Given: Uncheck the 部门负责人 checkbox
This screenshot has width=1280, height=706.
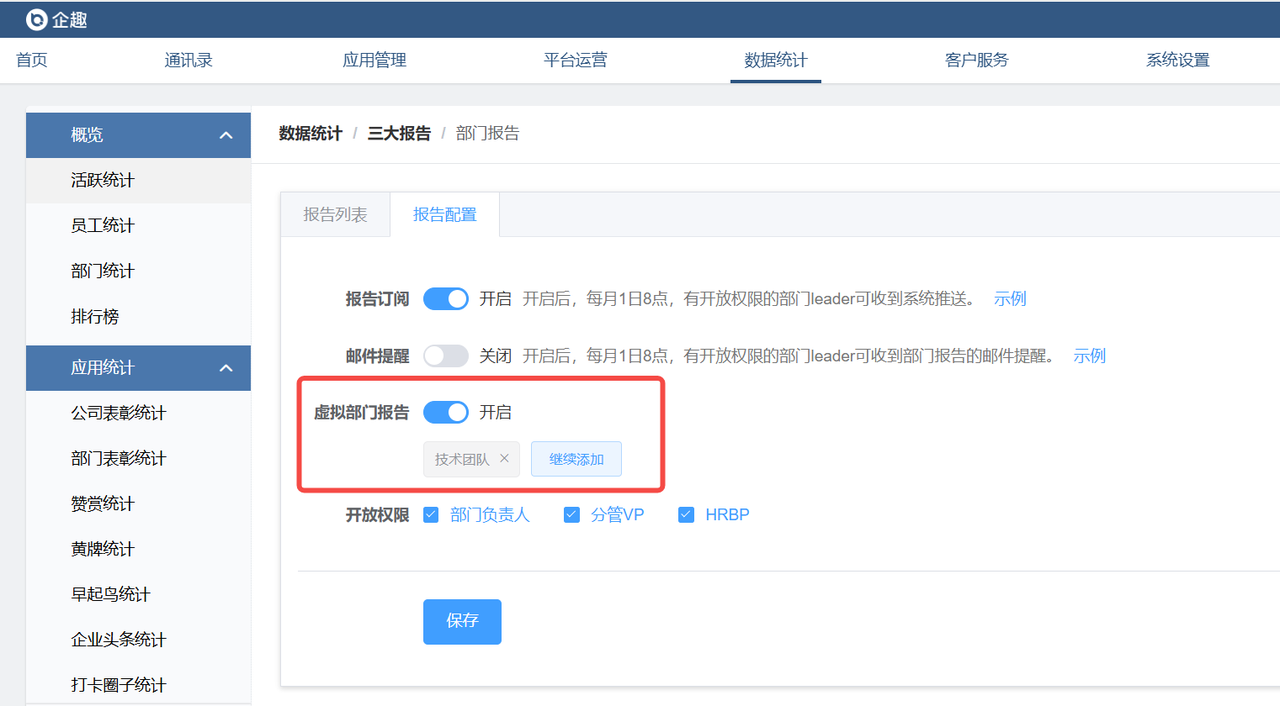Looking at the screenshot, I should [431, 515].
